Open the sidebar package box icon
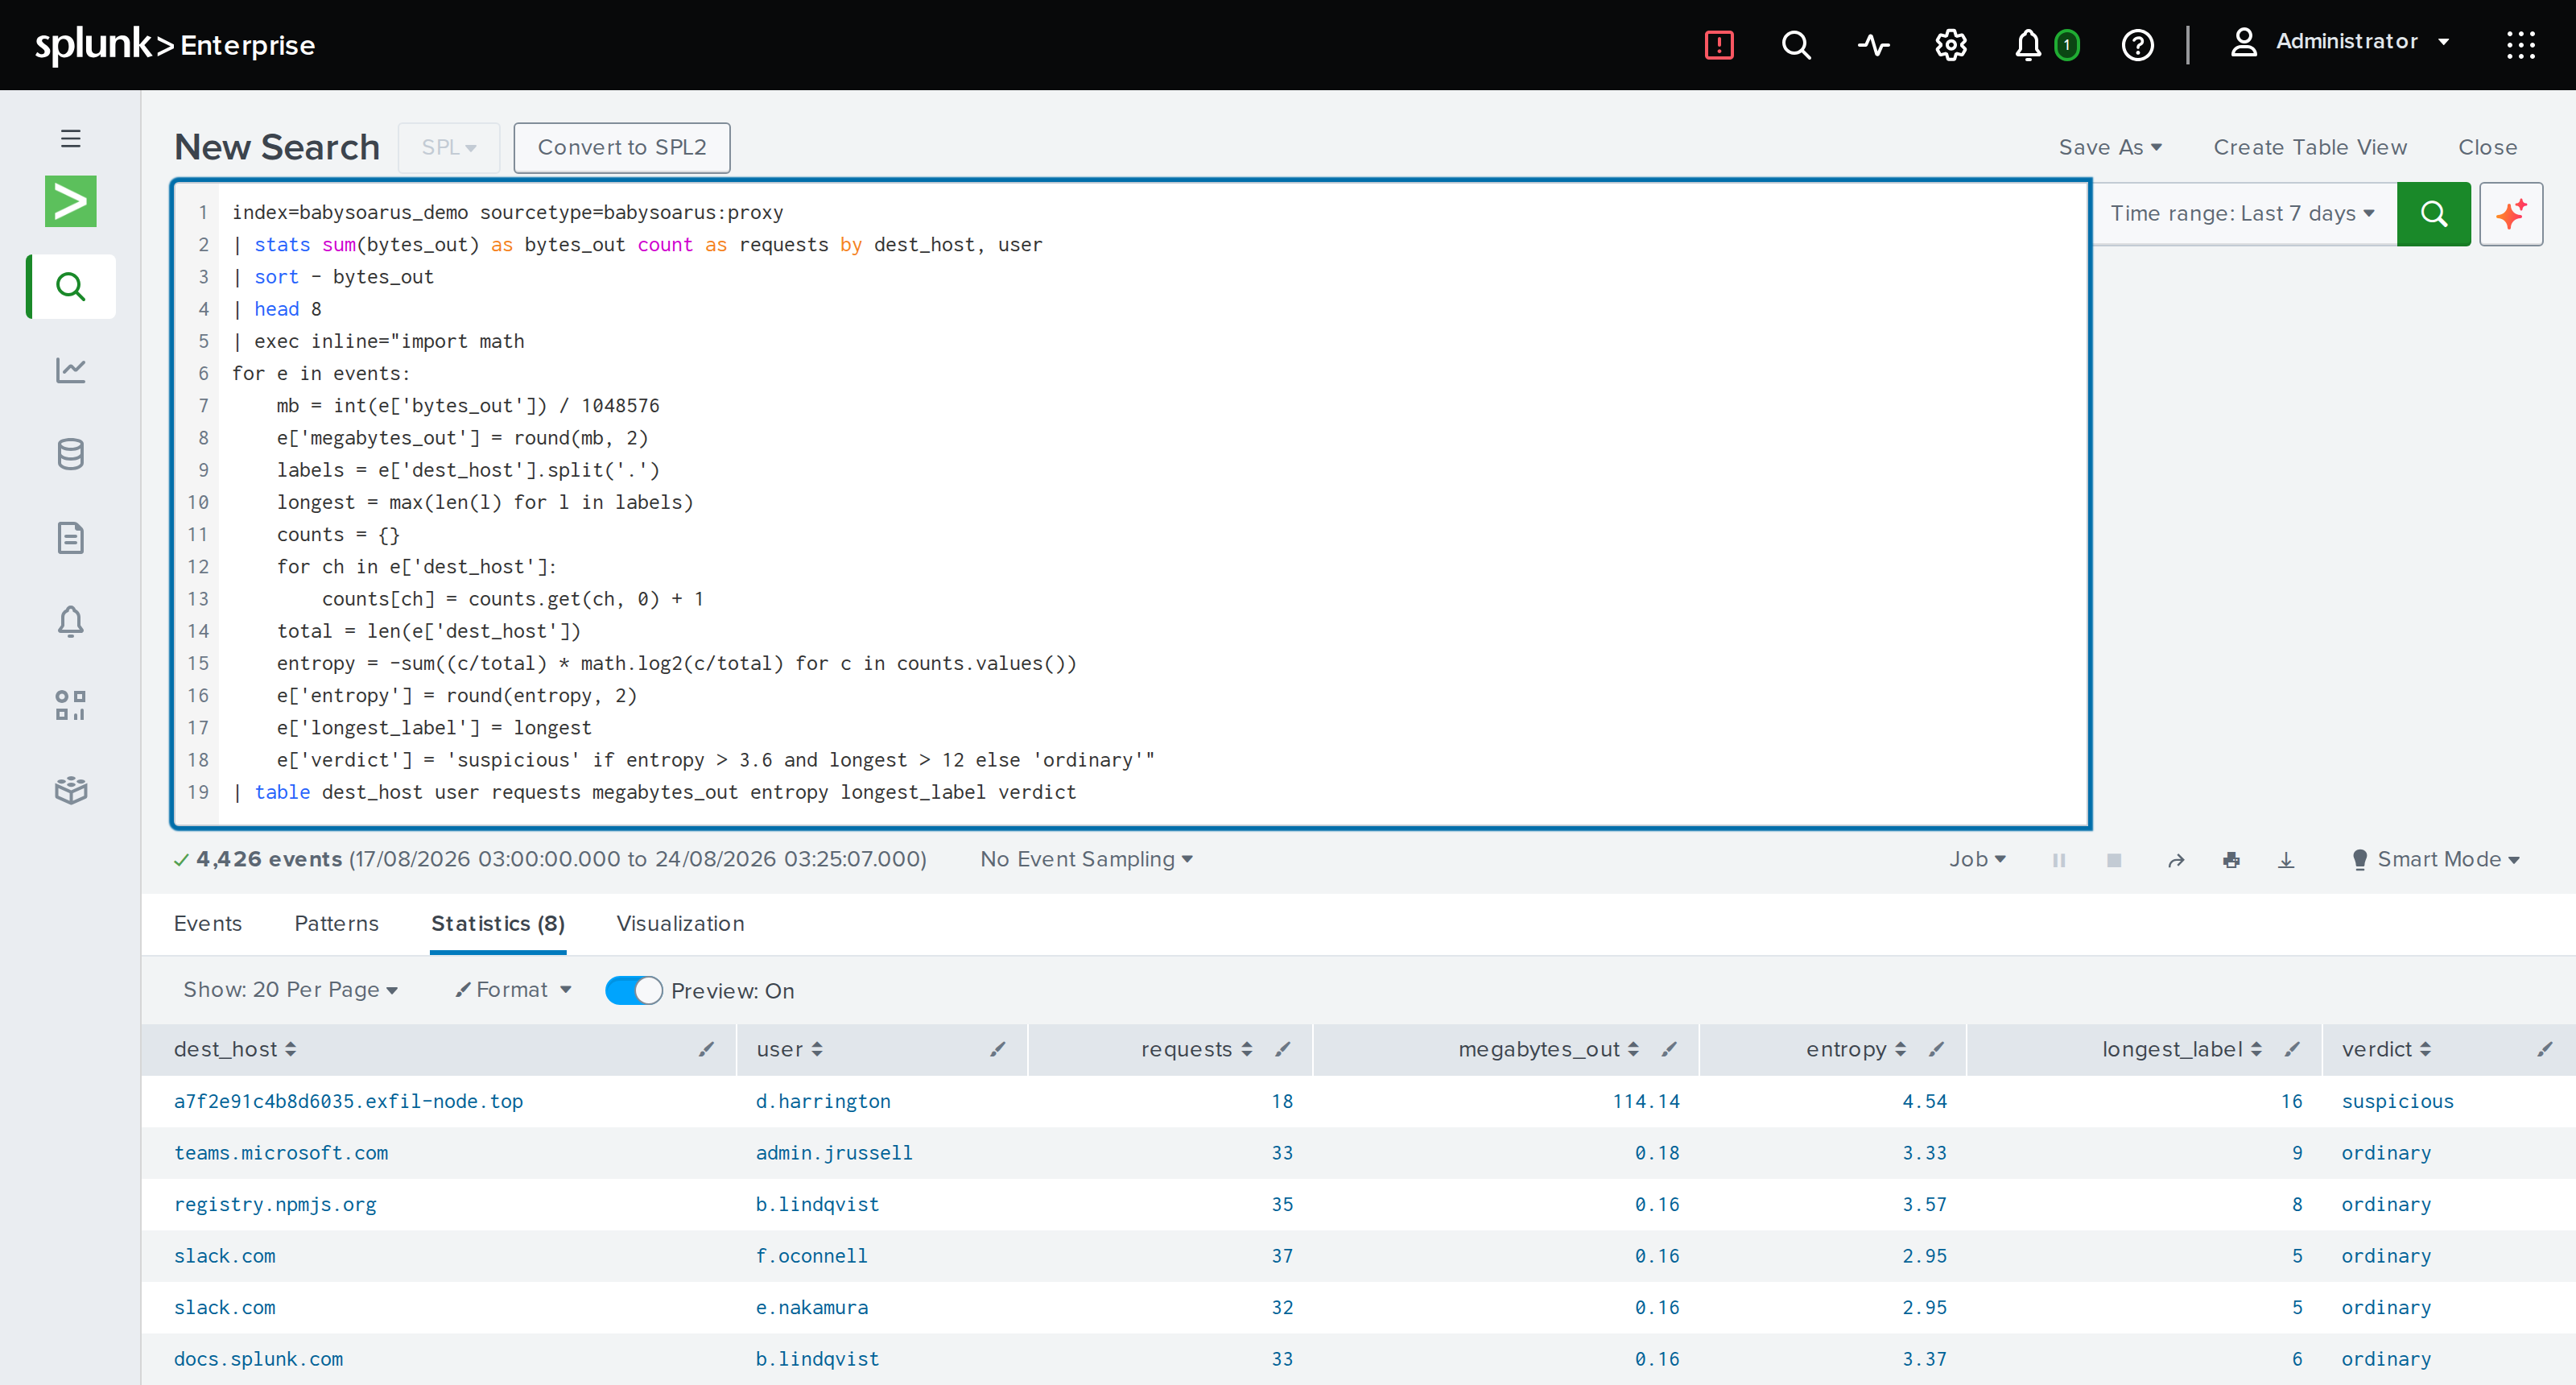Screen dimensions: 2576x1385 click(x=70, y=790)
